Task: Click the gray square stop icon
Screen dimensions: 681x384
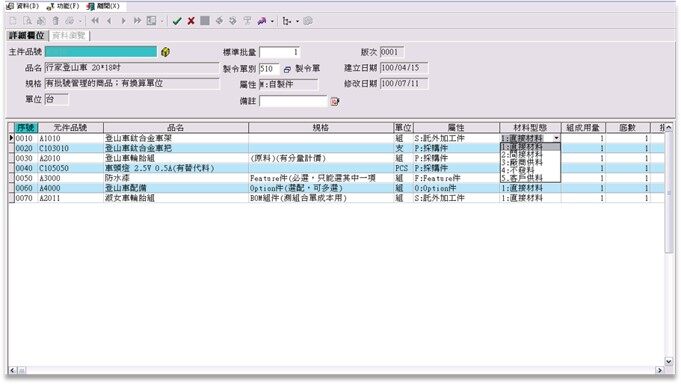Action: [x=205, y=21]
